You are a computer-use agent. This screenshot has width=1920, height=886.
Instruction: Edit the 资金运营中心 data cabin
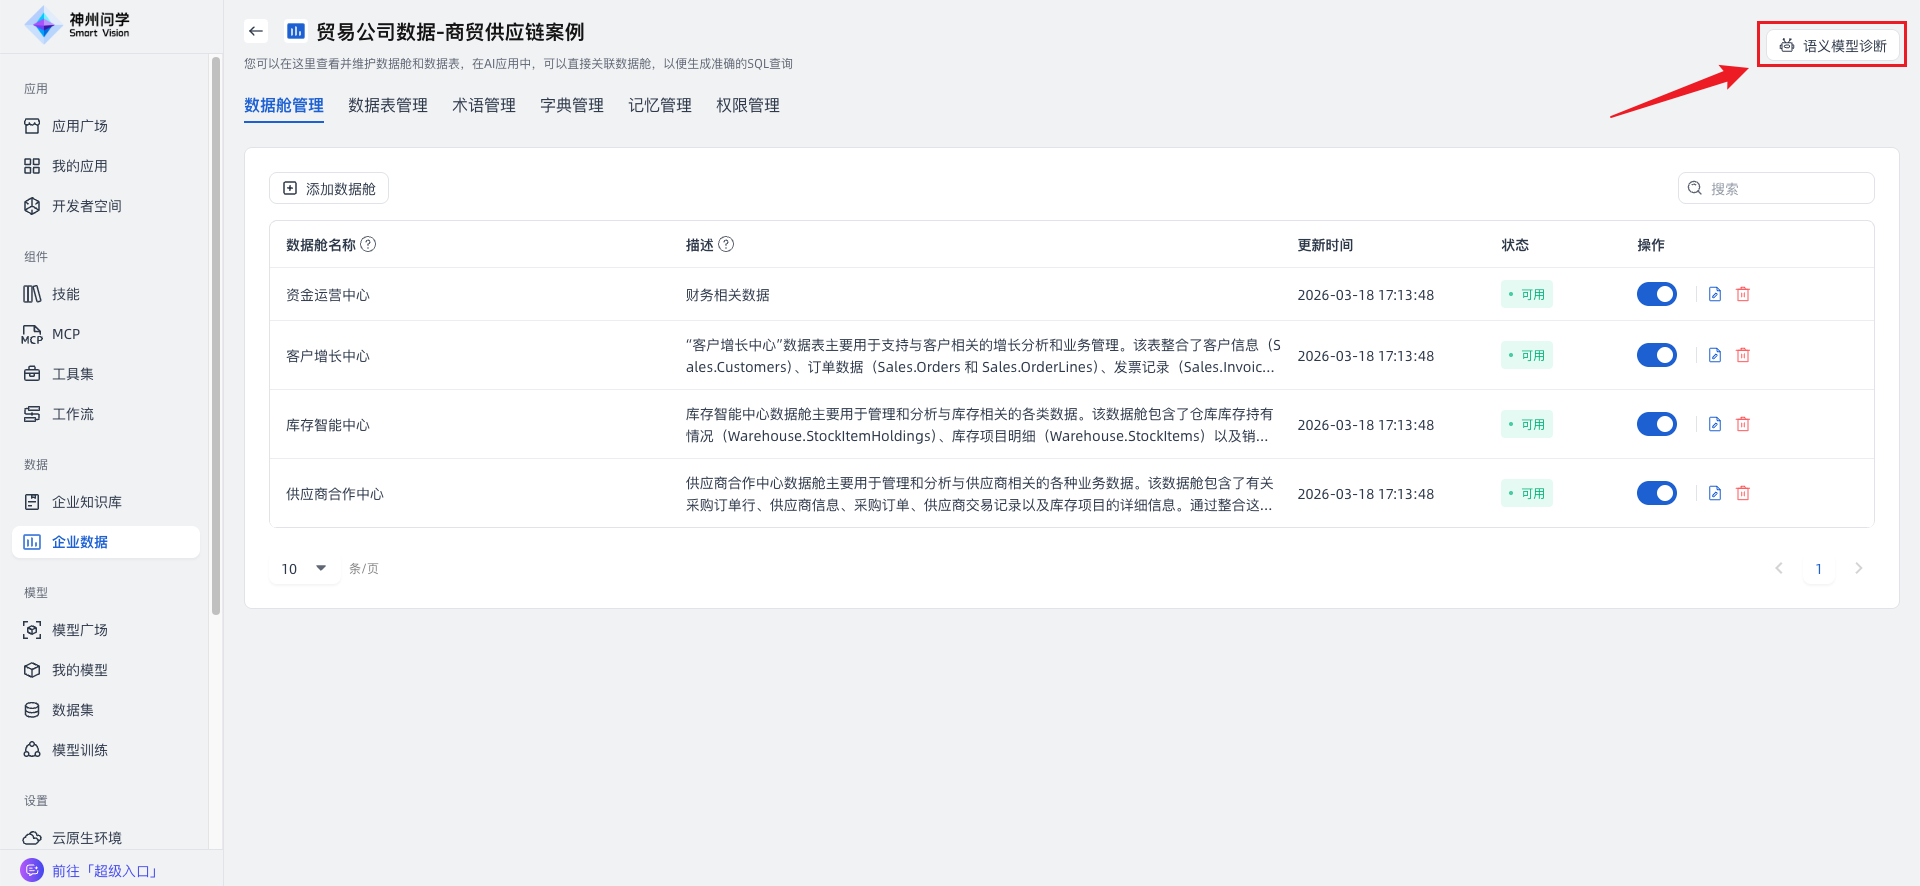(x=1714, y=294)
